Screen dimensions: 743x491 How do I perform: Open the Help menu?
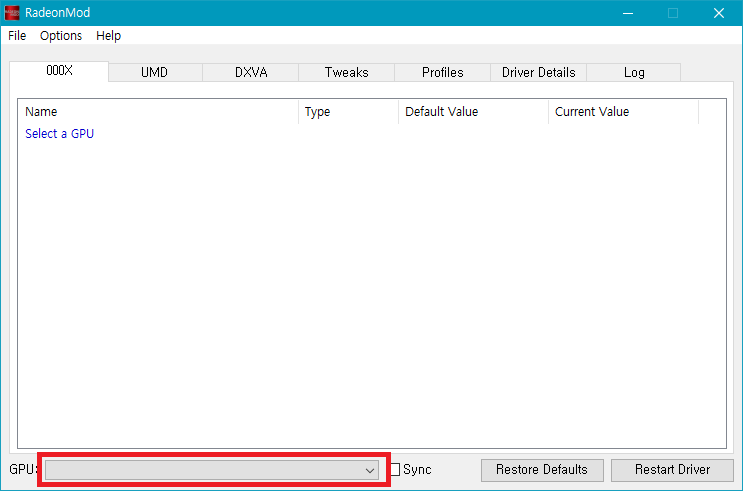point(108,35)
